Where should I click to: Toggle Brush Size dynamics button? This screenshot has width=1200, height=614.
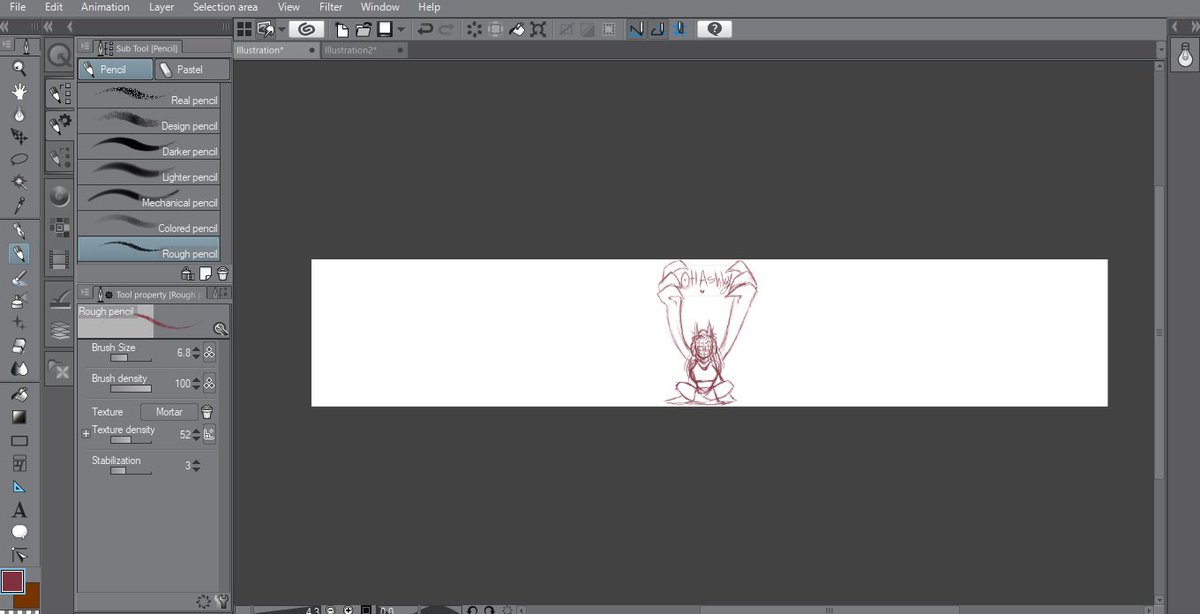coord(209,353)
